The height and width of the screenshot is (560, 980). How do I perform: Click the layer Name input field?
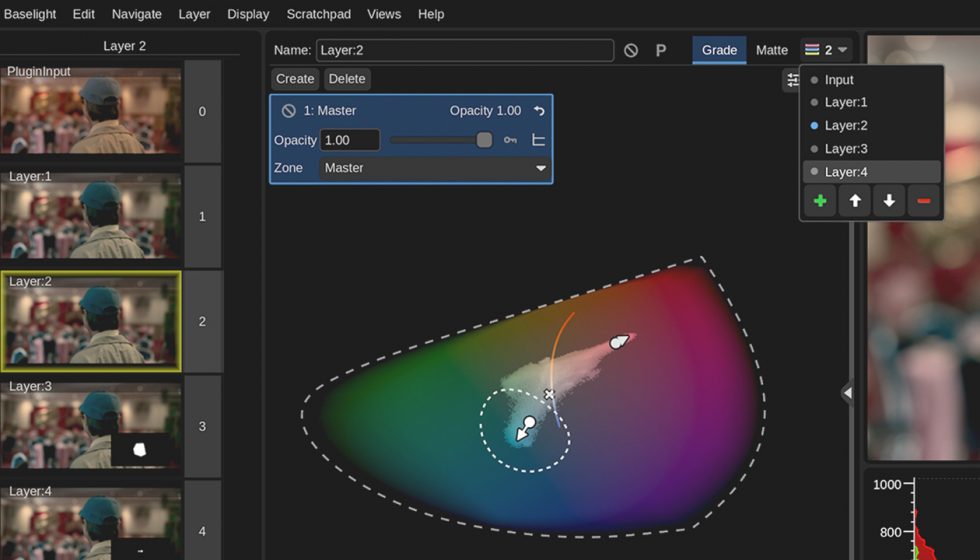[464, 50]
